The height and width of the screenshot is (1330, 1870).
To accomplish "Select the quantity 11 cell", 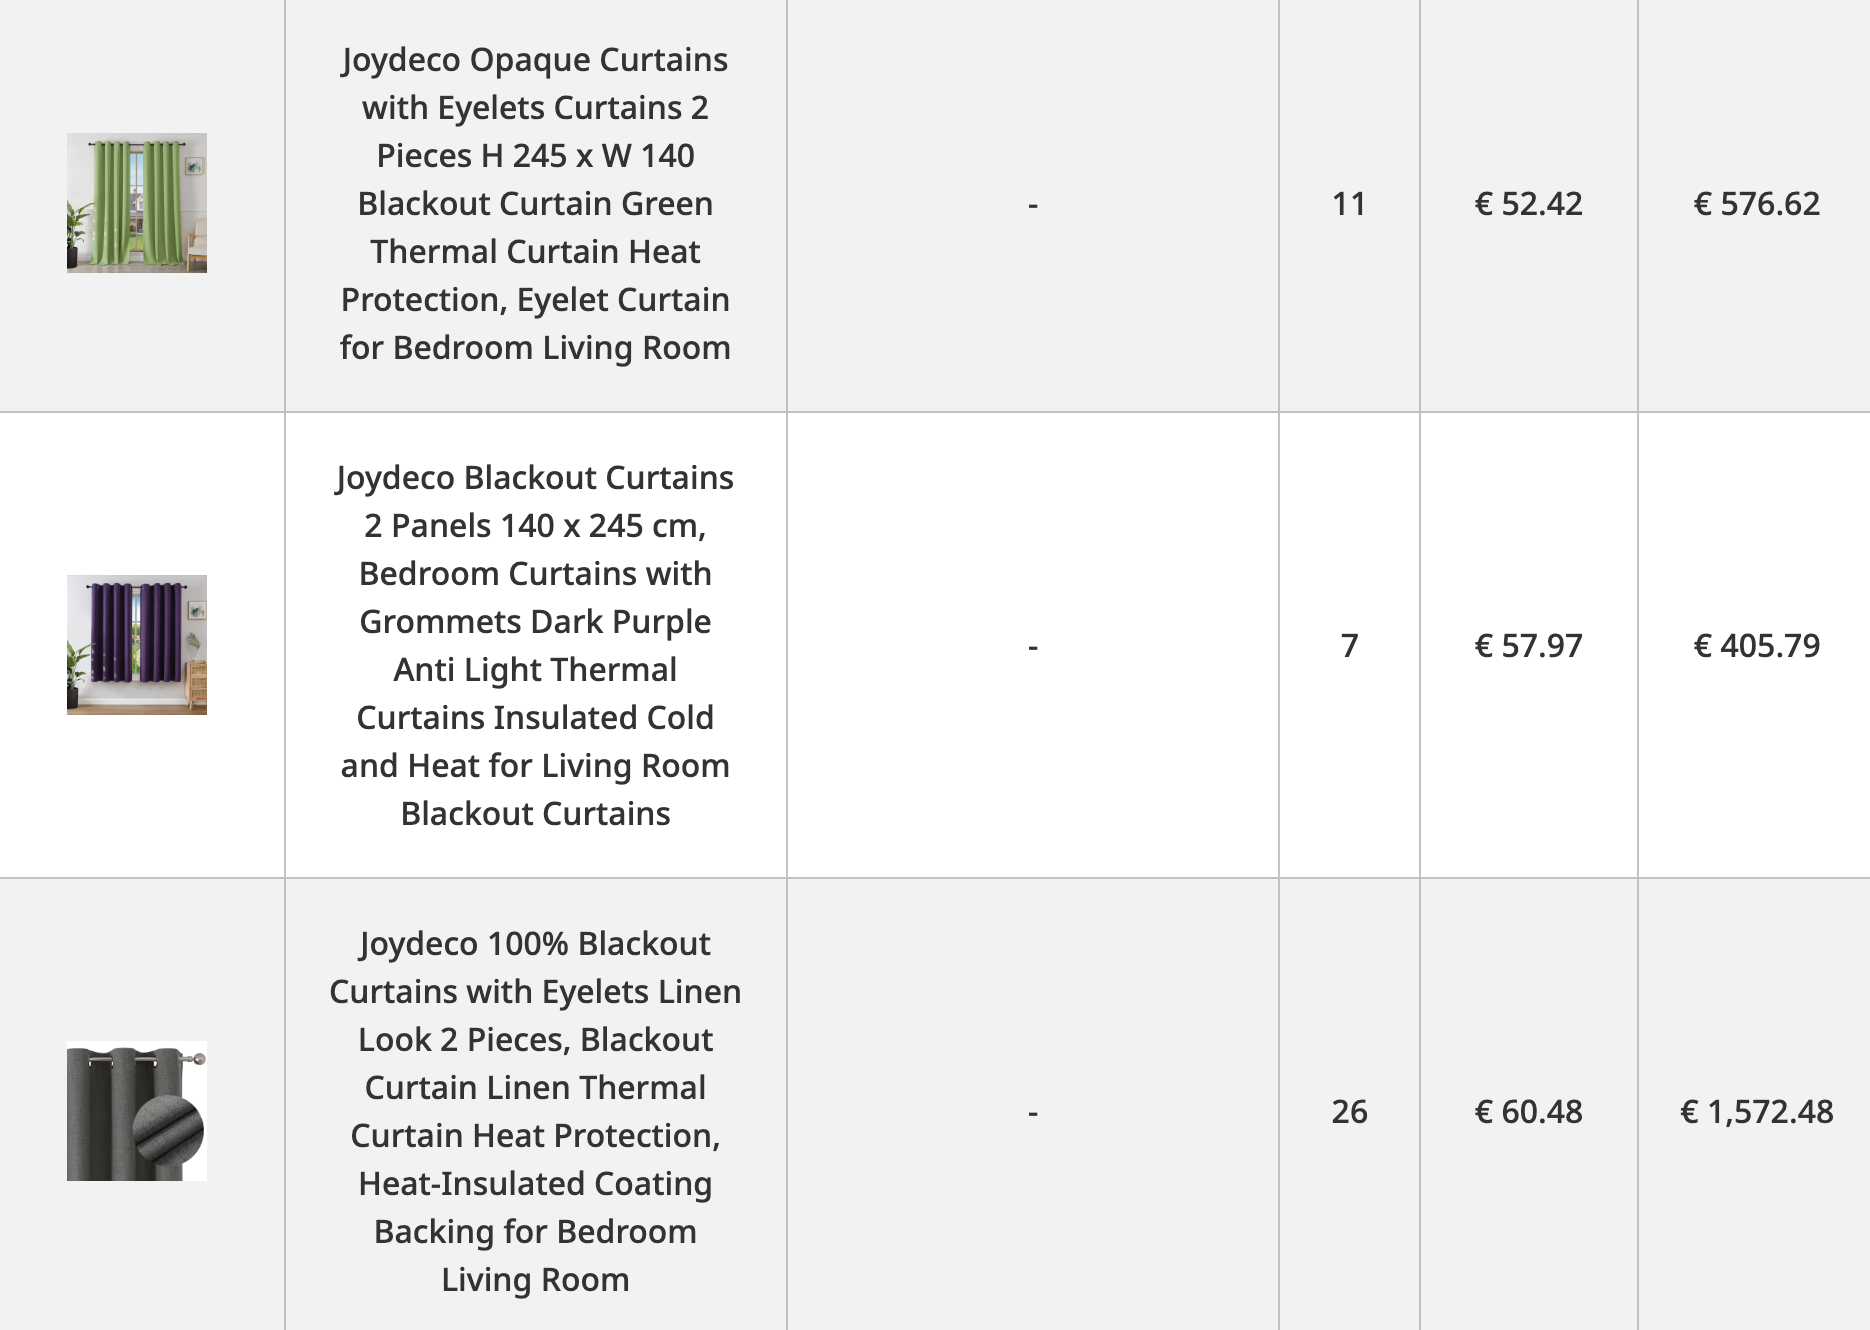I will [x=1349, y=204].
